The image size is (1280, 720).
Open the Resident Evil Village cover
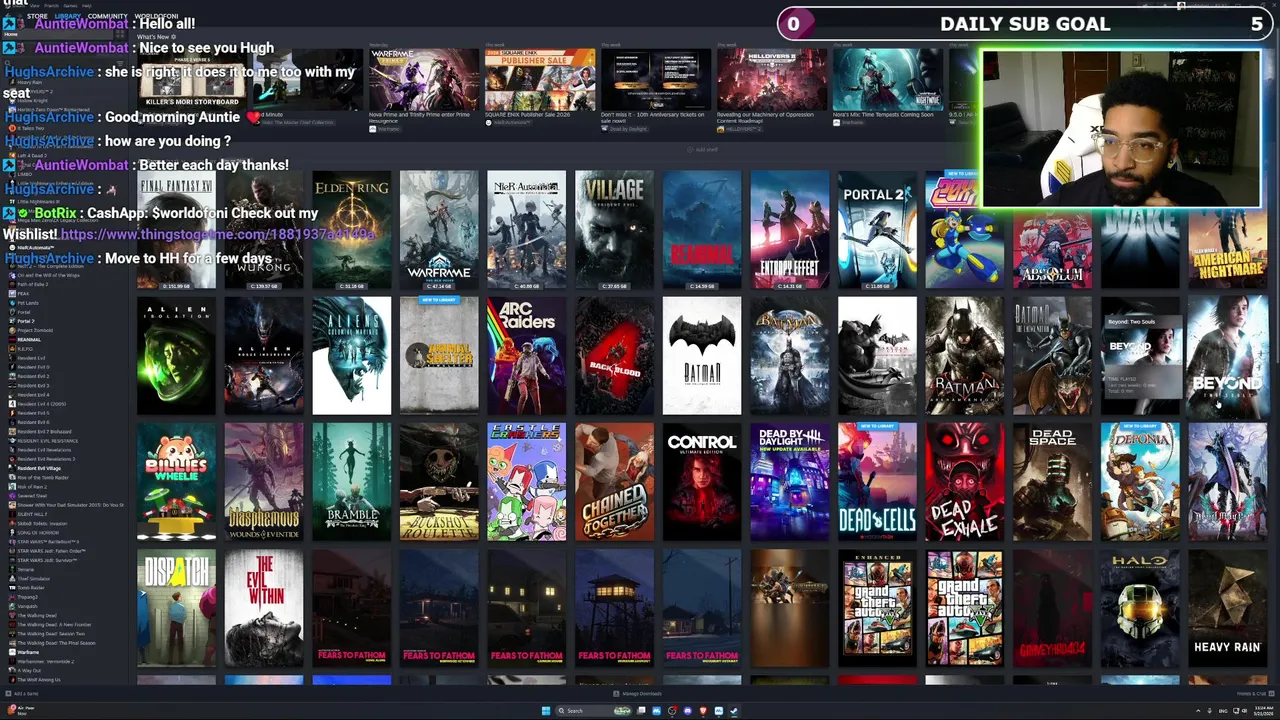(614, 229)
